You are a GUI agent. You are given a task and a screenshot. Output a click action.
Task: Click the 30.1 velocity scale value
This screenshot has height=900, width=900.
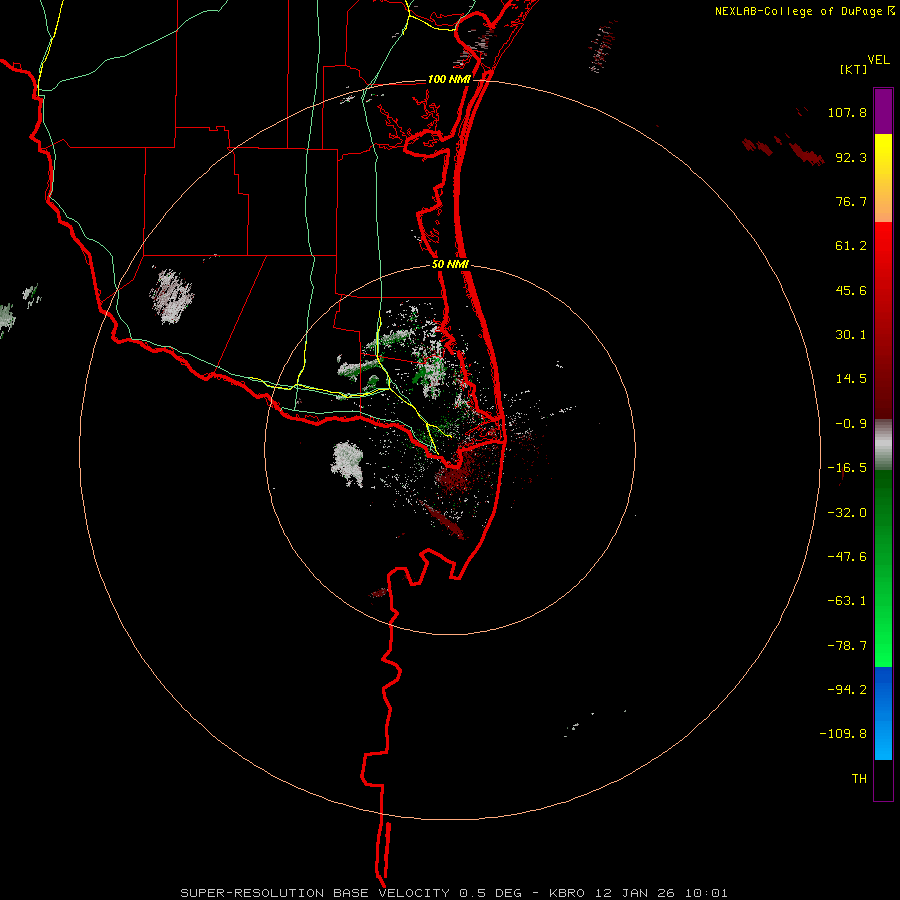(x=851, y=335)
